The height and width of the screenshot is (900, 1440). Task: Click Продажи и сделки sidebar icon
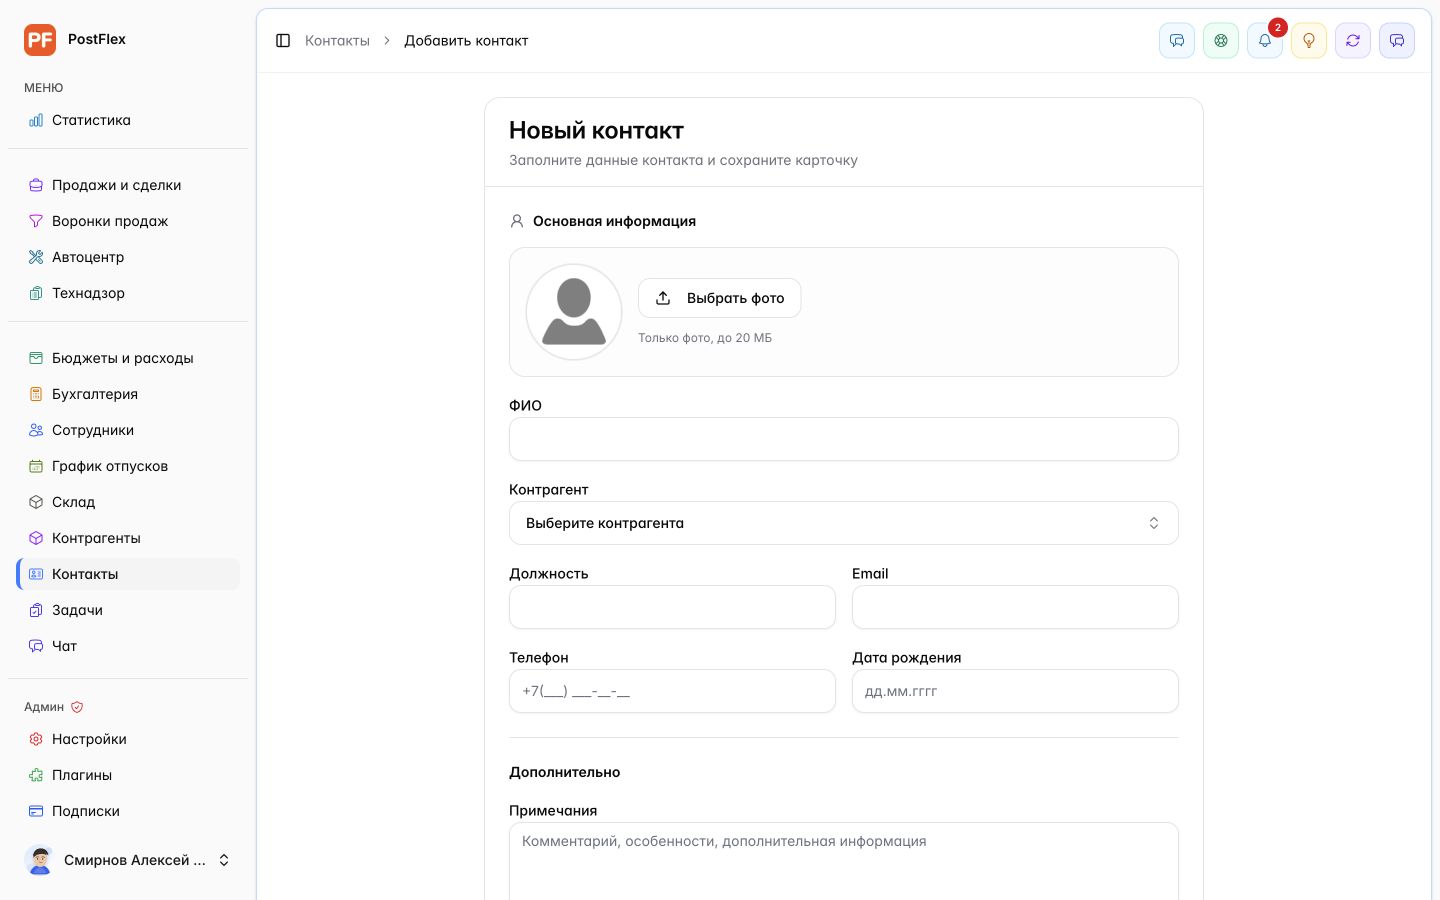(x=36, y=185)
